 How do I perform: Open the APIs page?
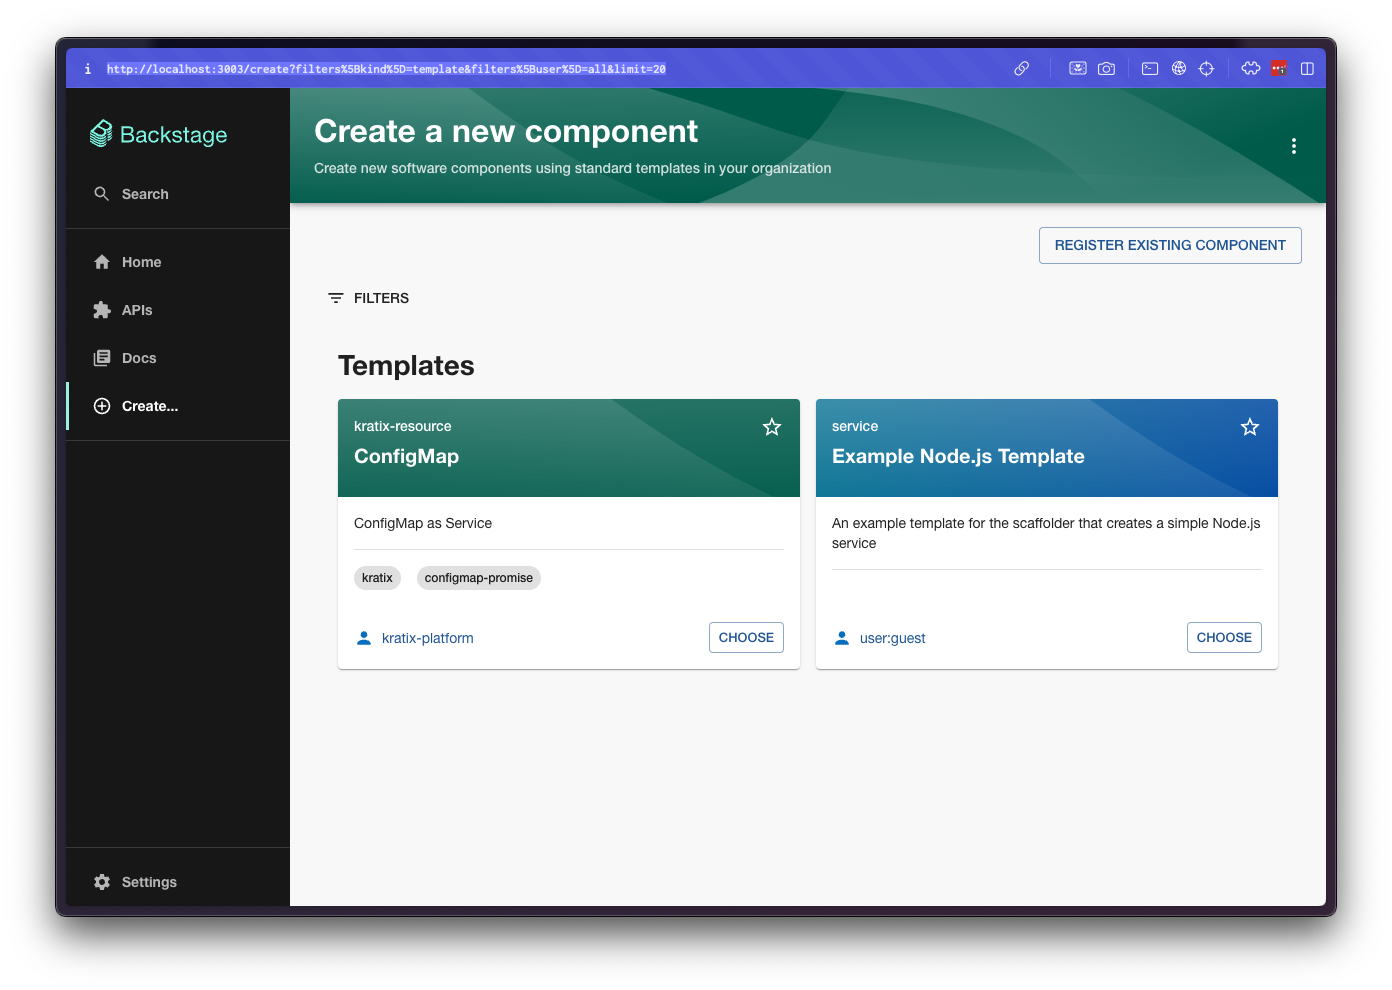pos(178,310)
